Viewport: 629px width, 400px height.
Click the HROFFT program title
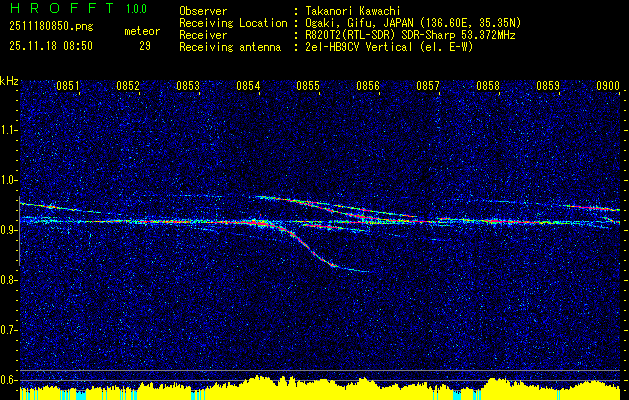coord(62,8)
